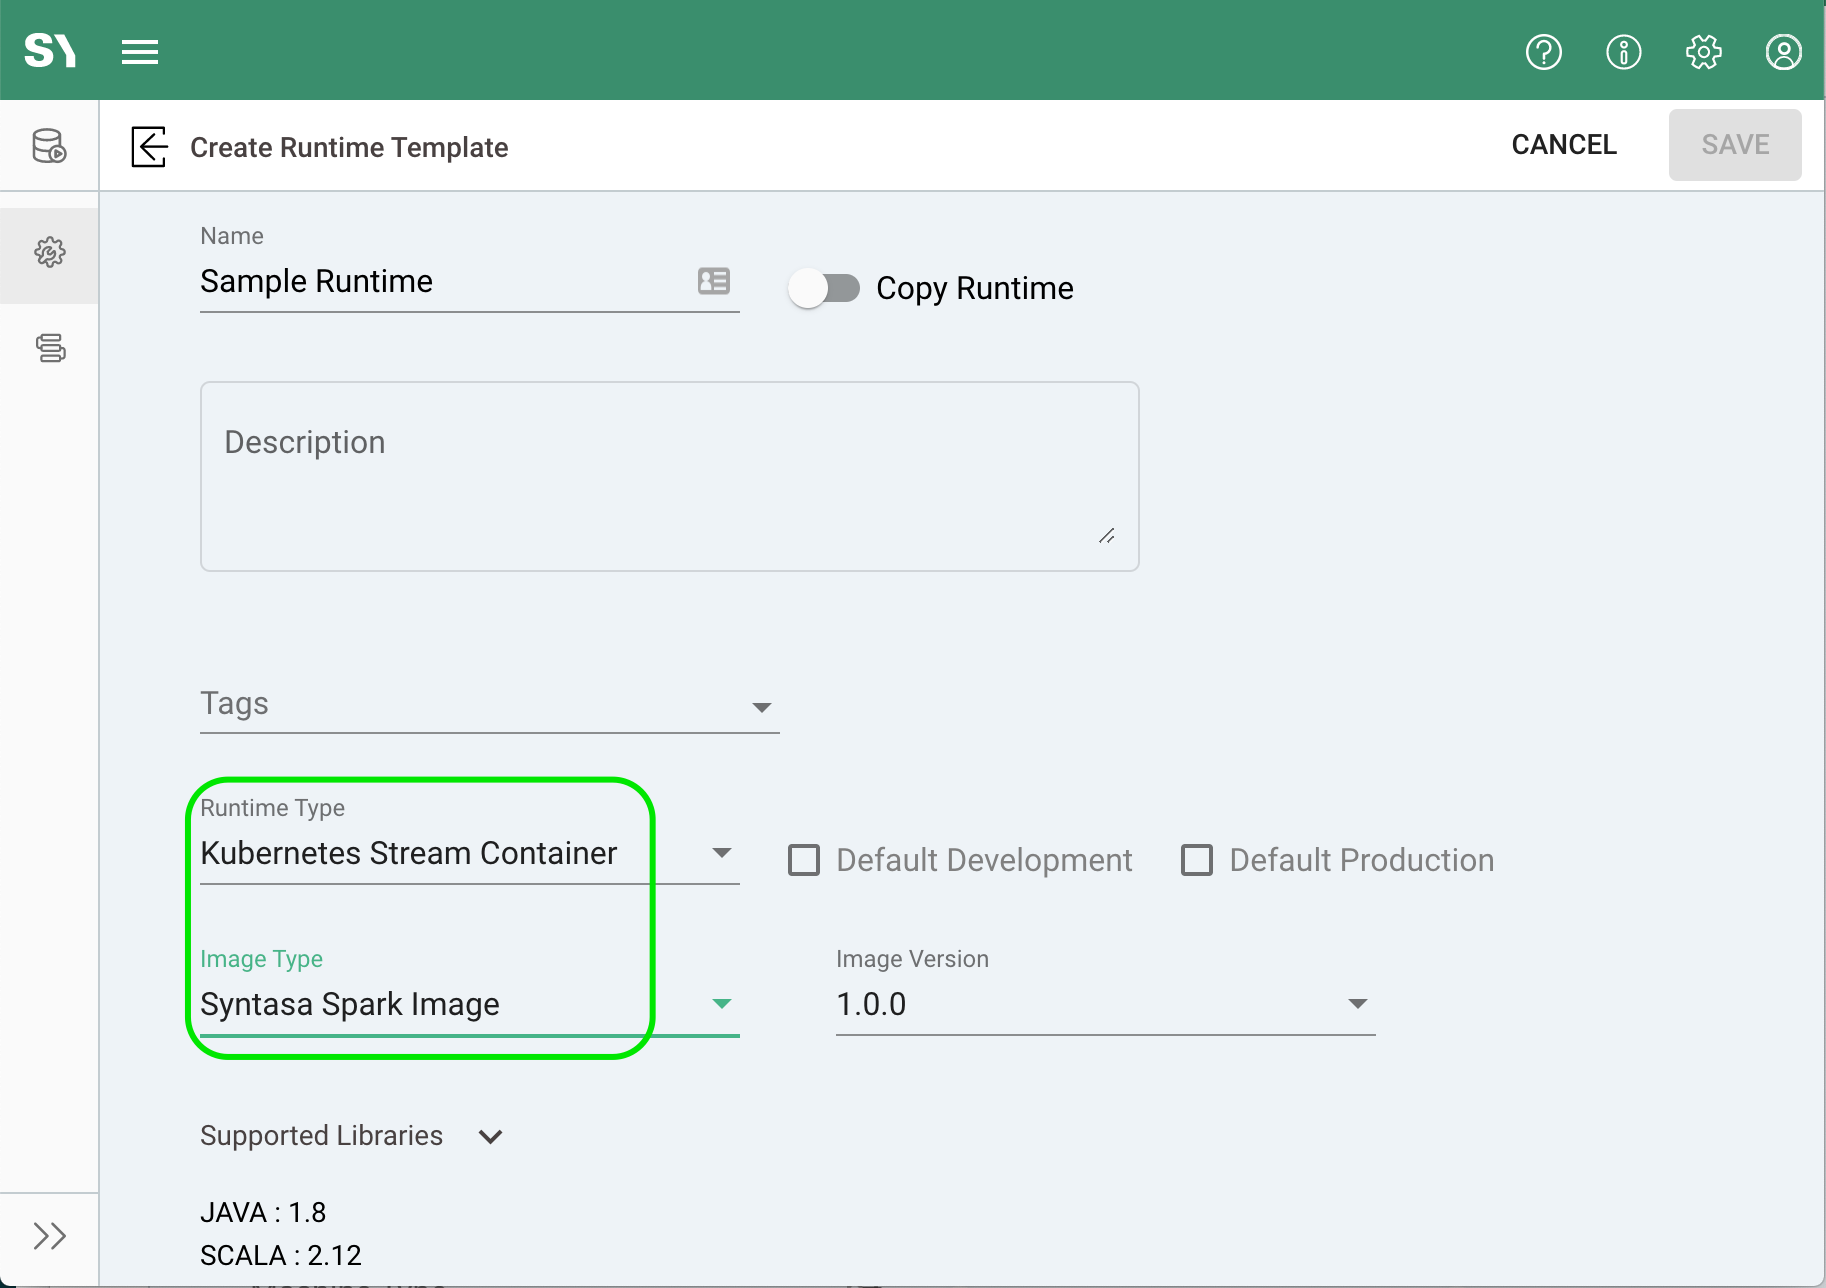Screen dimensions: 1826x1288
Task: Collapse the Supported Libraries section
Action: [x=490, y=1137]
